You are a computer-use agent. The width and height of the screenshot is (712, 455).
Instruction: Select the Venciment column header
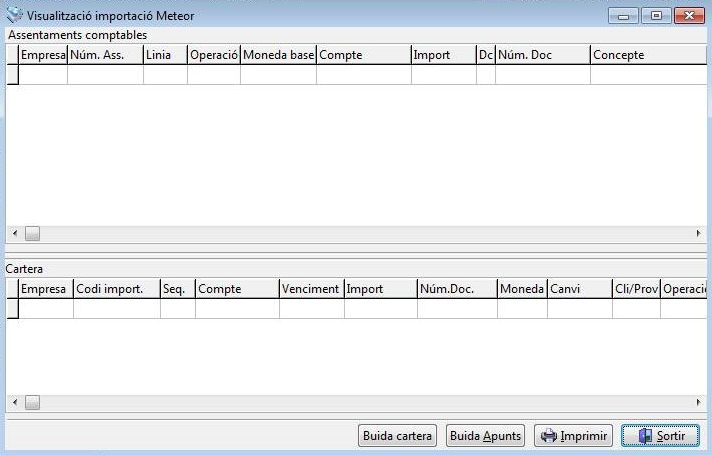click(x=312, y=289)
